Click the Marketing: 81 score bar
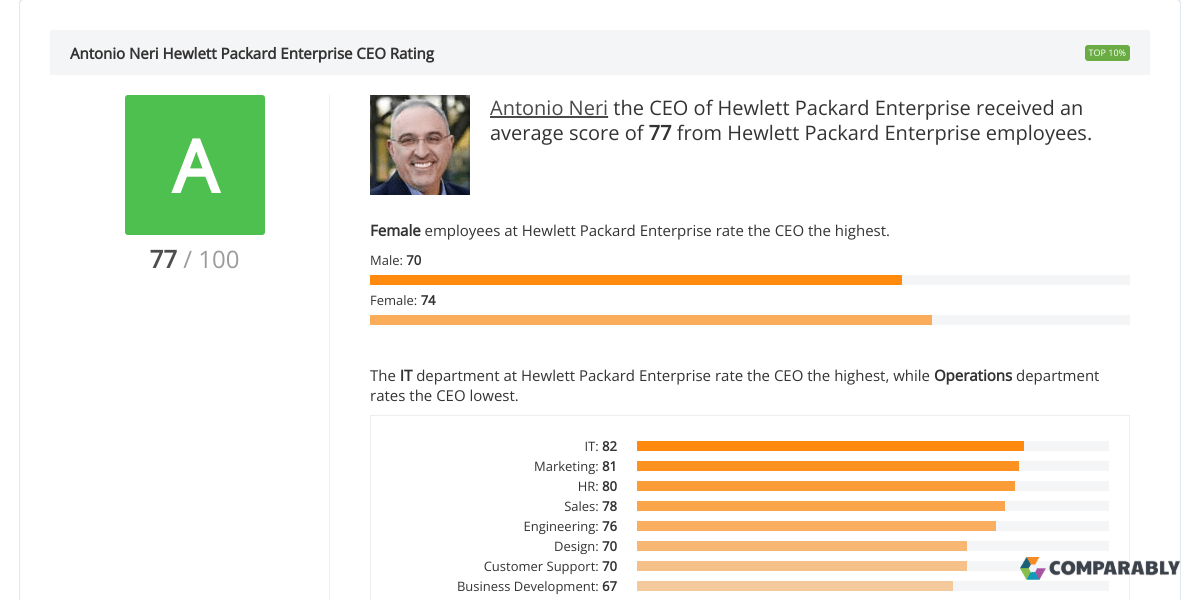This screenshot has height=600, width=1200. pos(828,466)
